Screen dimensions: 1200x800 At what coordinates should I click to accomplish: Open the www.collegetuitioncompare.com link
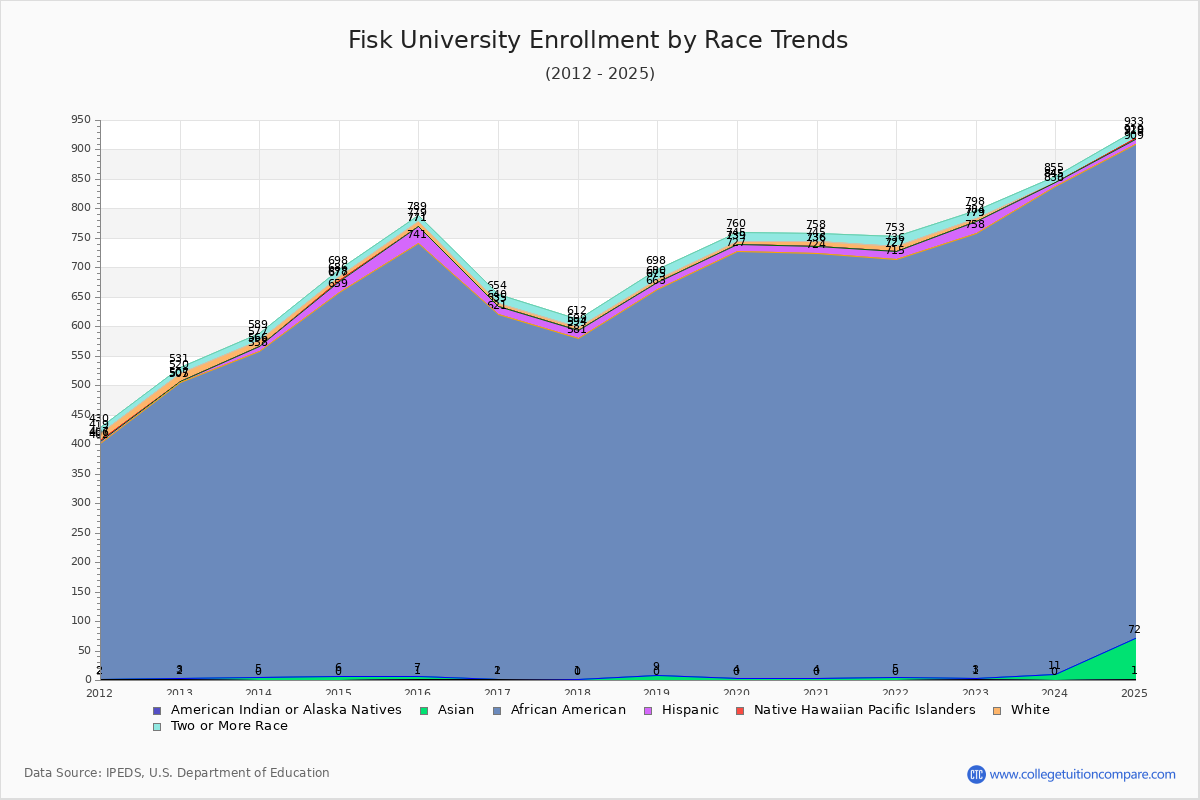pyautogui.click(x=1083, y=774)
